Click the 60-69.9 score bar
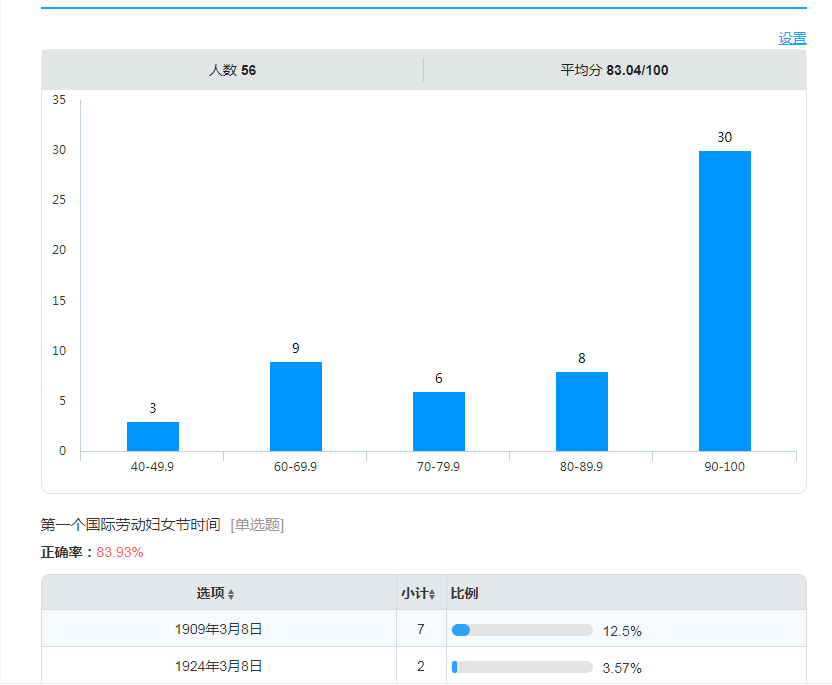Image resolution: width=832 pixels, height=685 pixels. tap(296, 406)
